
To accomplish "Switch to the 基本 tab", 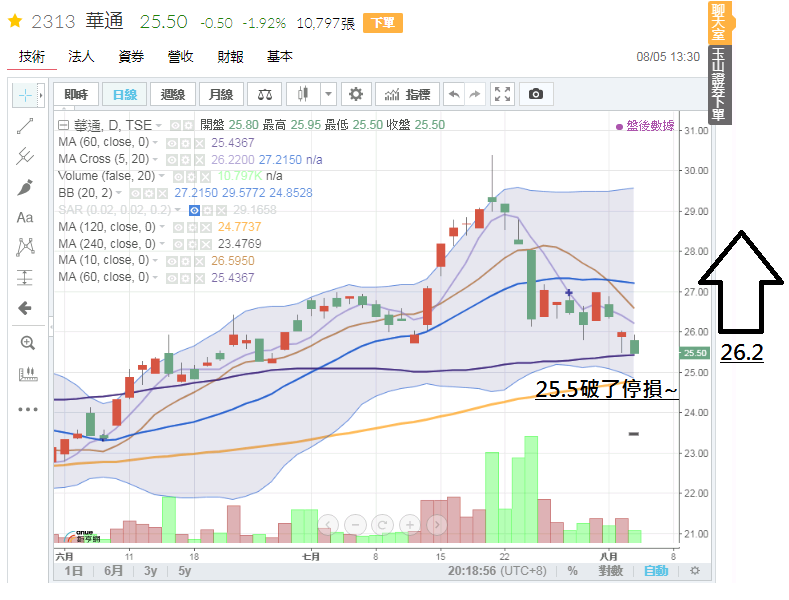I will (x=279, y=56).
